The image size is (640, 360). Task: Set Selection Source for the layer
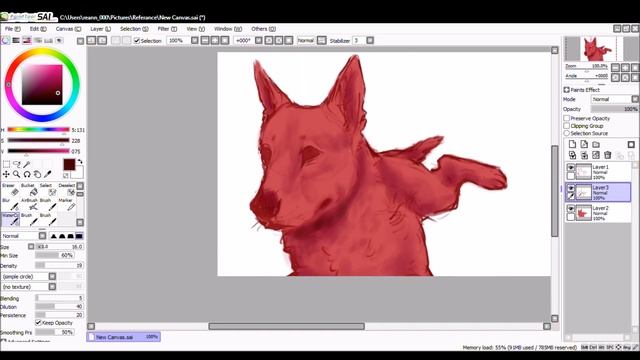click(x=567, y=133)
